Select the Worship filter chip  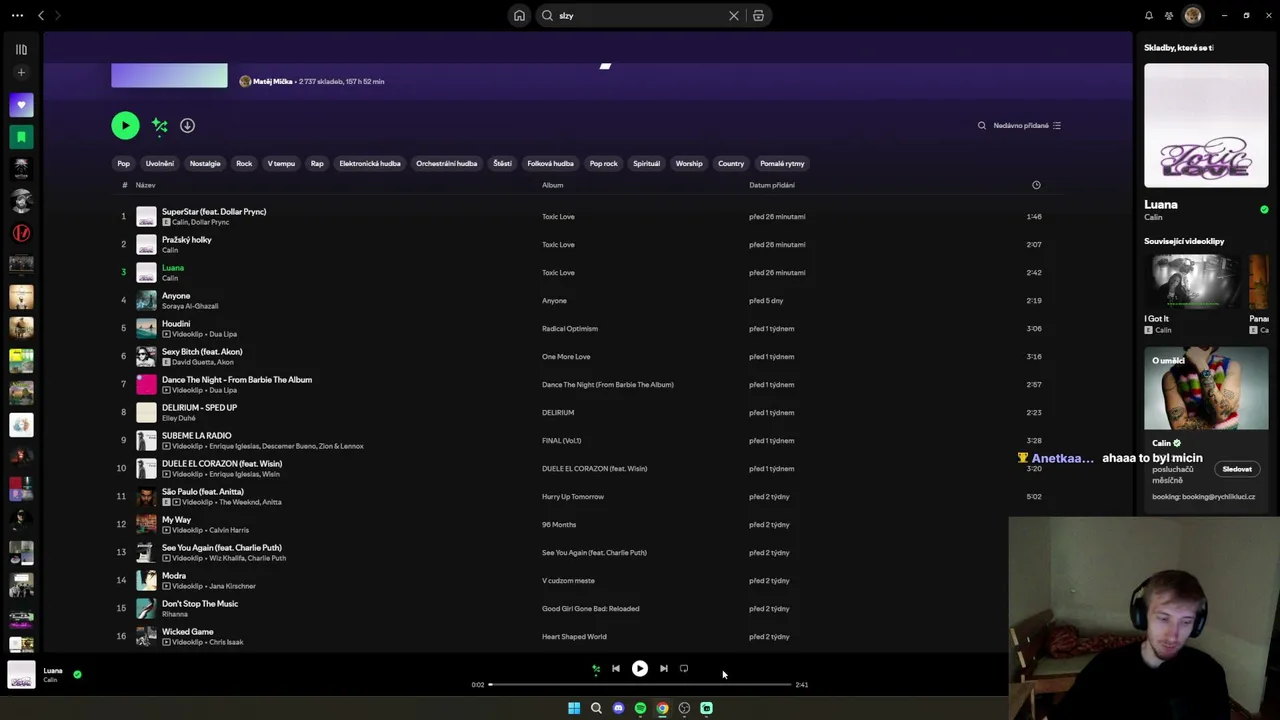pos(689,164)
